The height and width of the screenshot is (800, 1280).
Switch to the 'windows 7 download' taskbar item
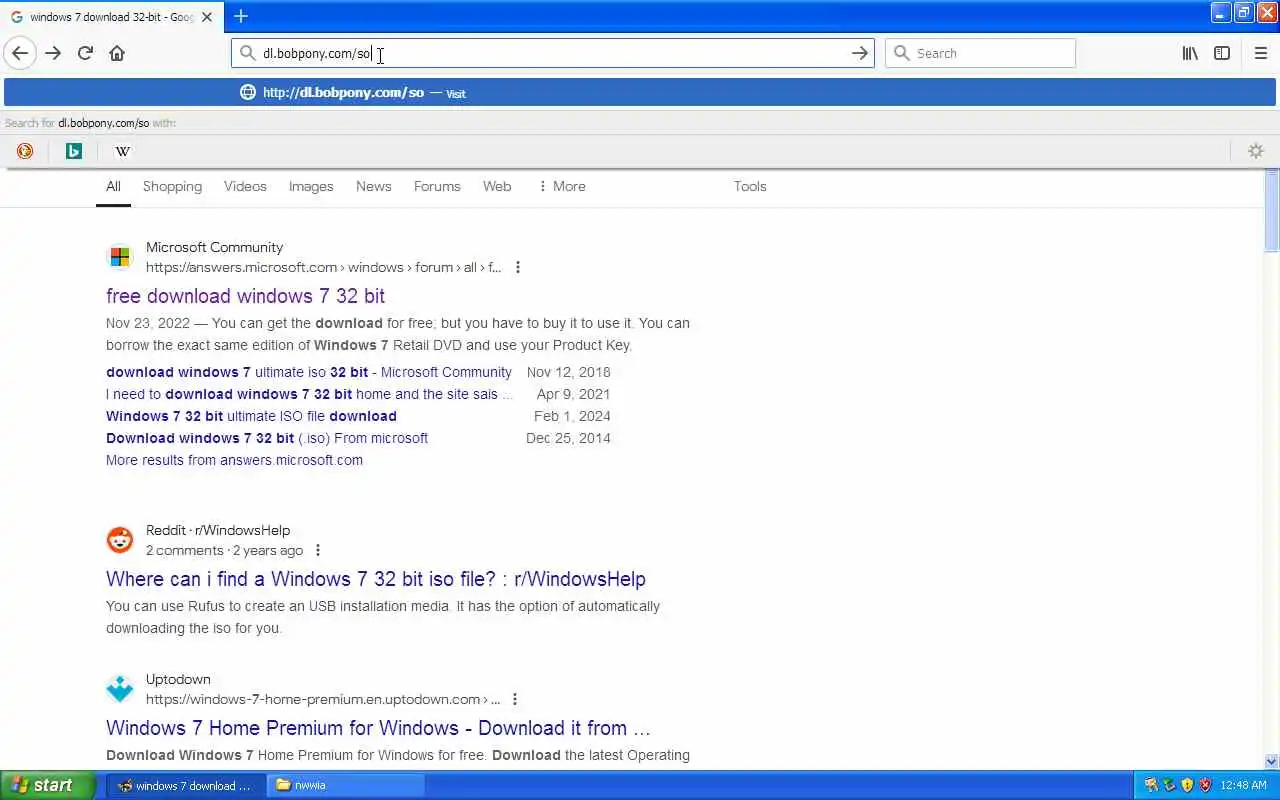coord(187,785)
